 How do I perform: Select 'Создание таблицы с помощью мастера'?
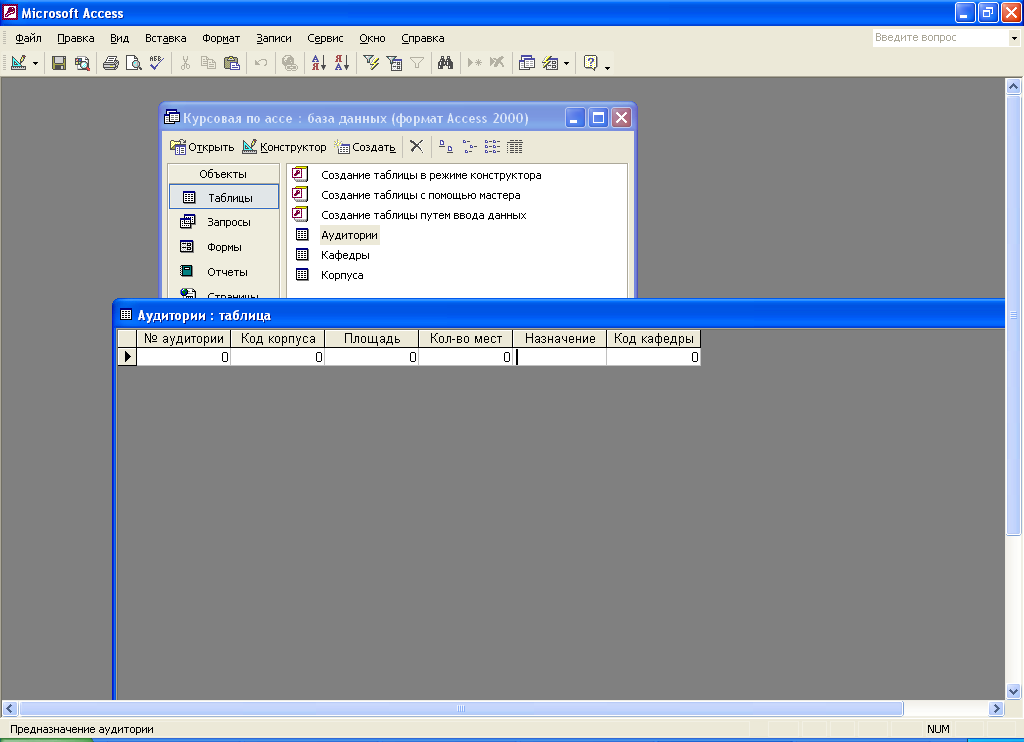pos(421,195)
